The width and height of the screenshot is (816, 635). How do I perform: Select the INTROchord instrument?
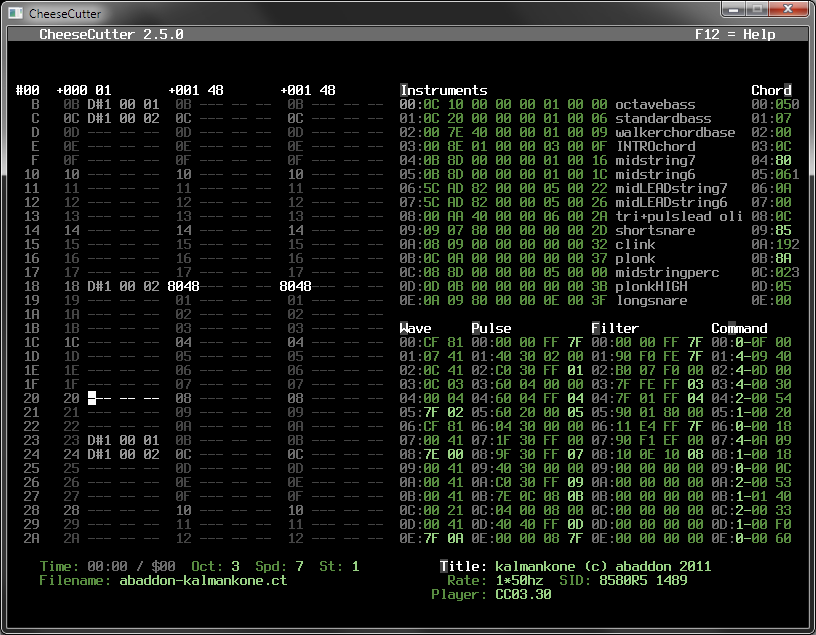(x=547, y=147)
